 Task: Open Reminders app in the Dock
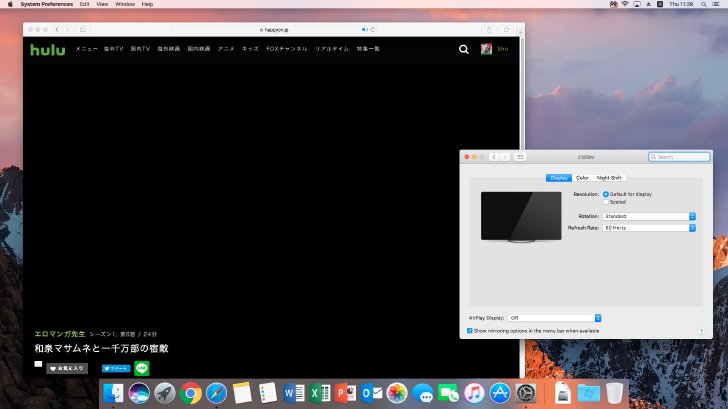pyautogui.click(x=268, y=393)
